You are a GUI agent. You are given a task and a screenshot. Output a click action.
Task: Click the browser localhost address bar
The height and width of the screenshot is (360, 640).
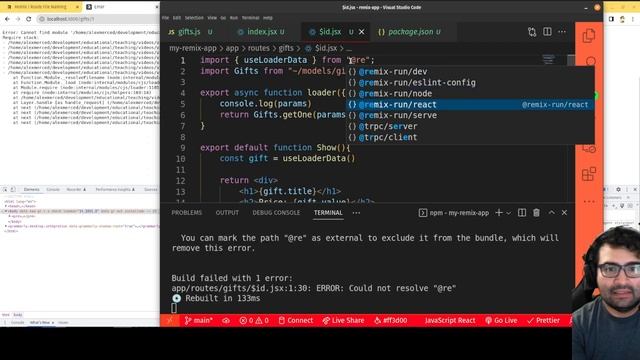point(98,19)
